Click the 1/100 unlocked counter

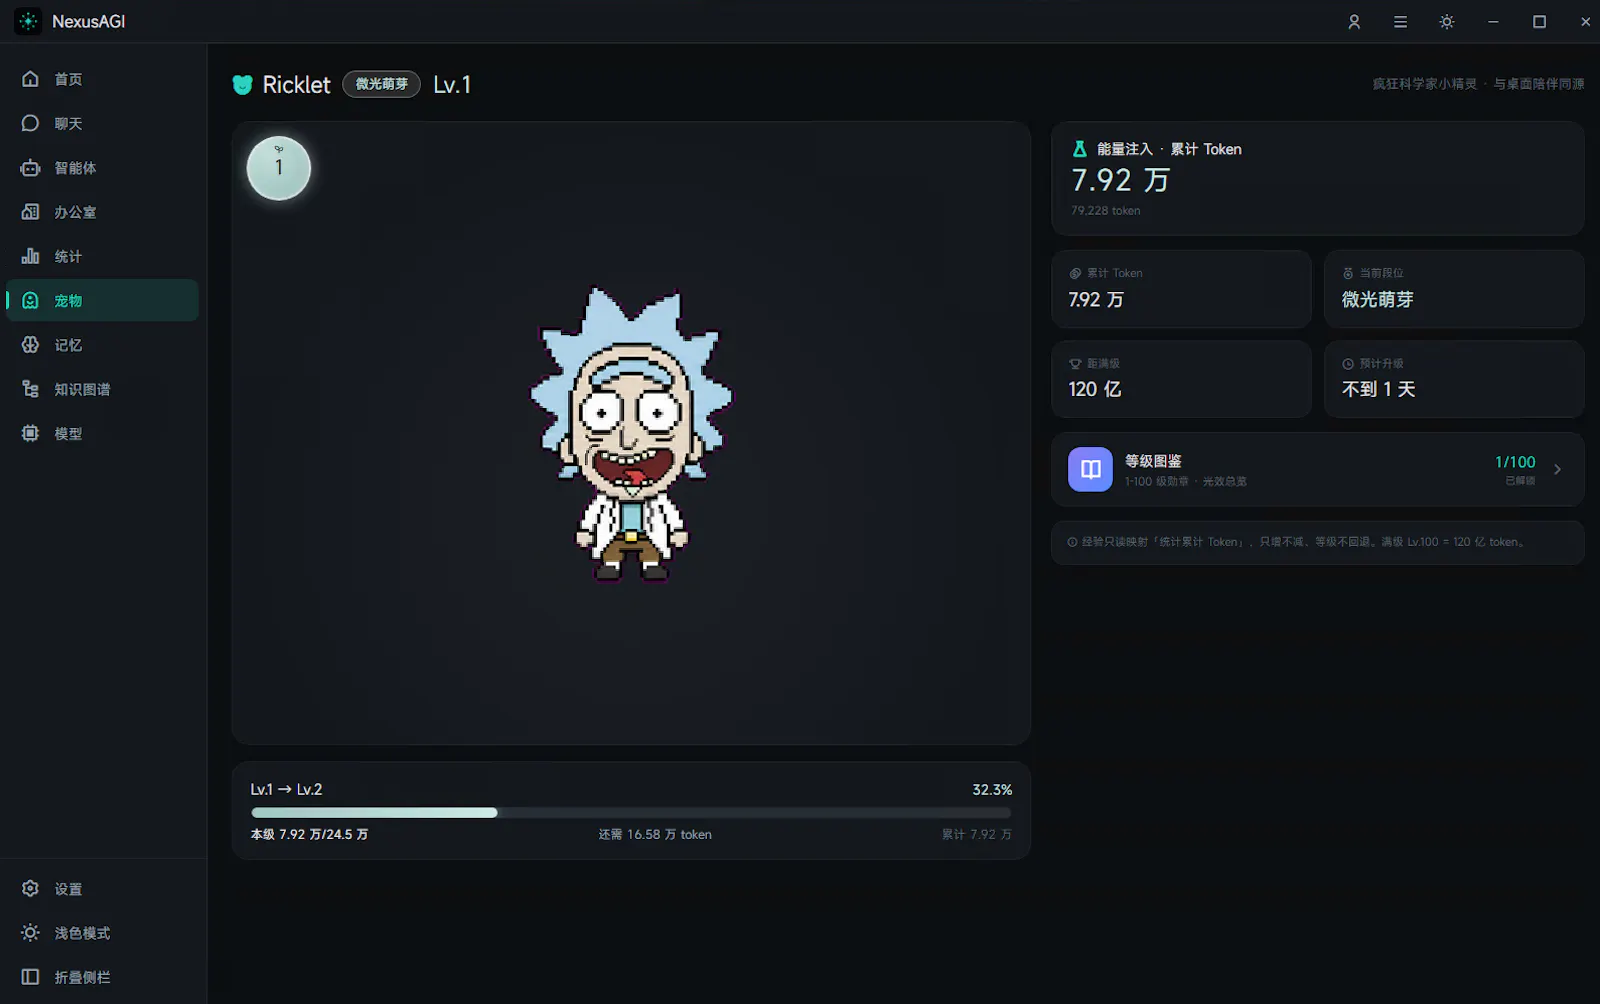click(1515, 462)
